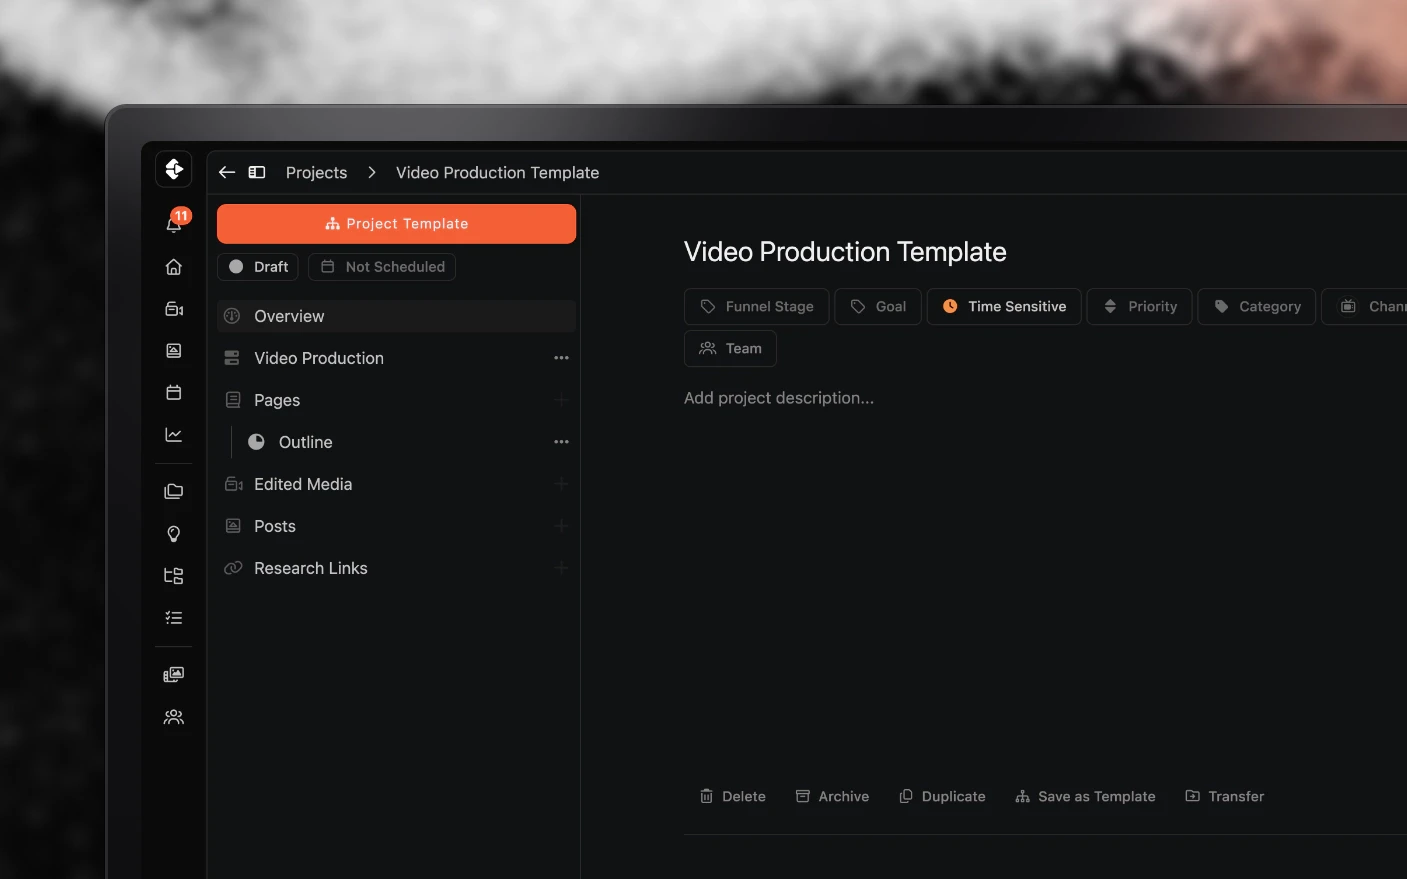Open the posts image sidebar icon
This screenshot has height=879, width=1407.
pos(174,351)
